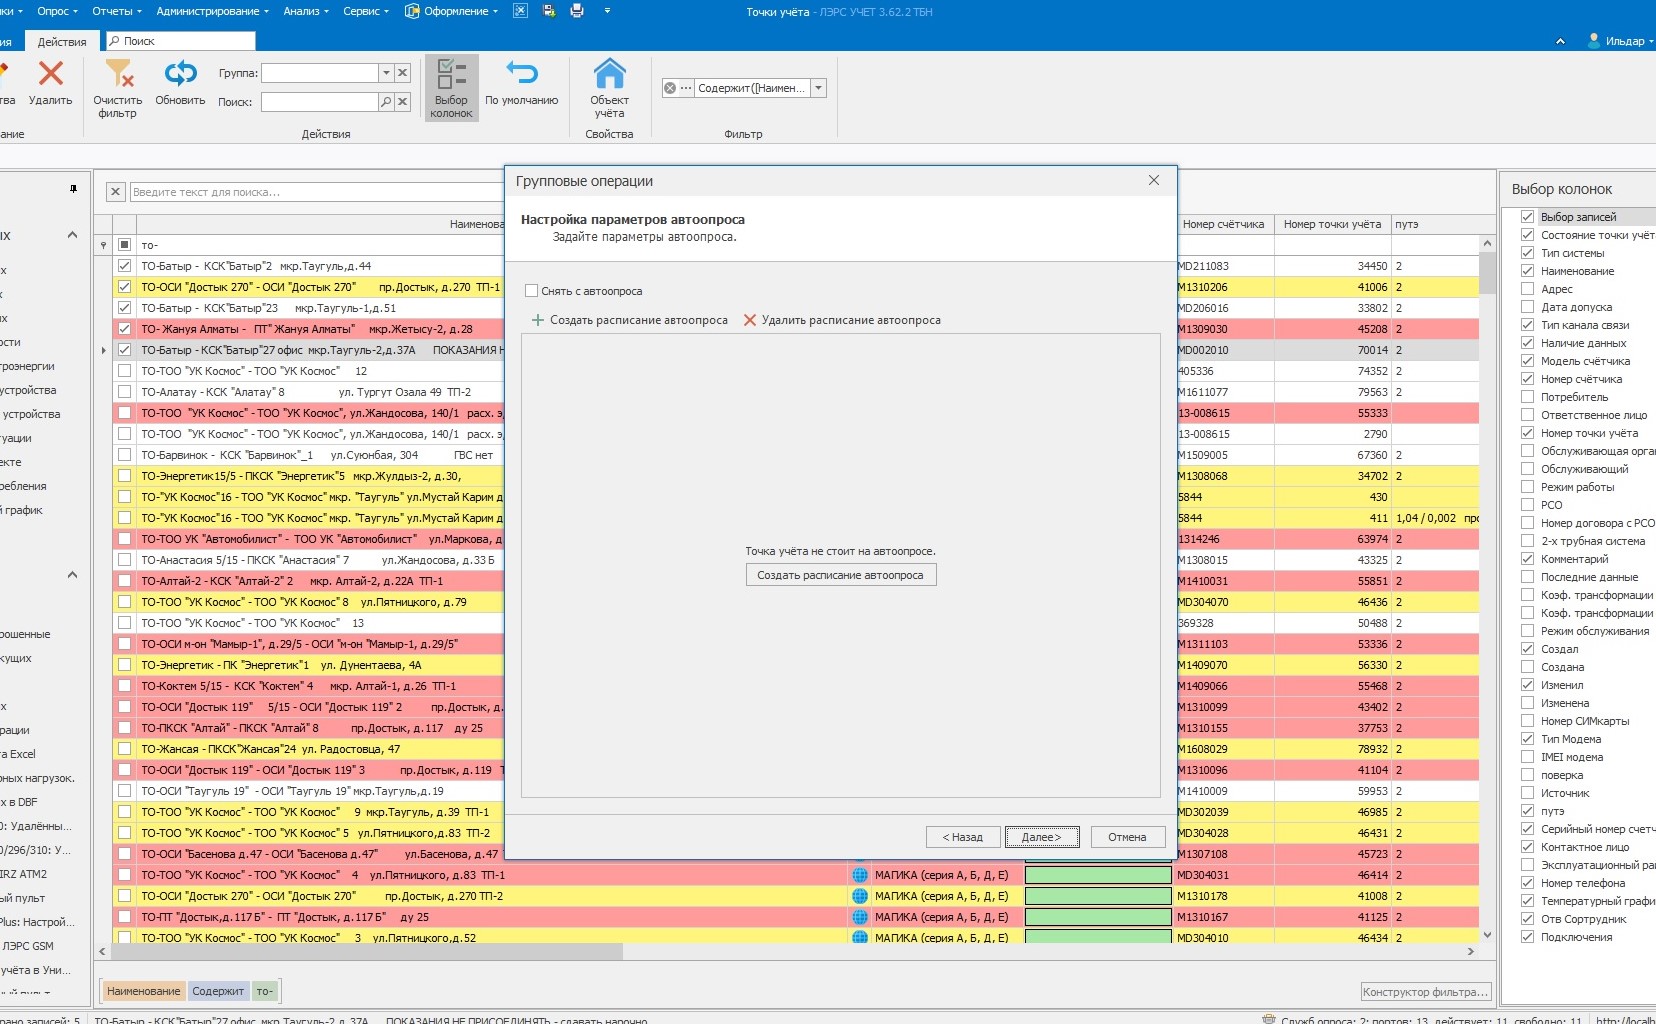Click the Clear filter (Очистить фильтр) icon
Screen dimensions: 1656x1024
tap(118, 74)
